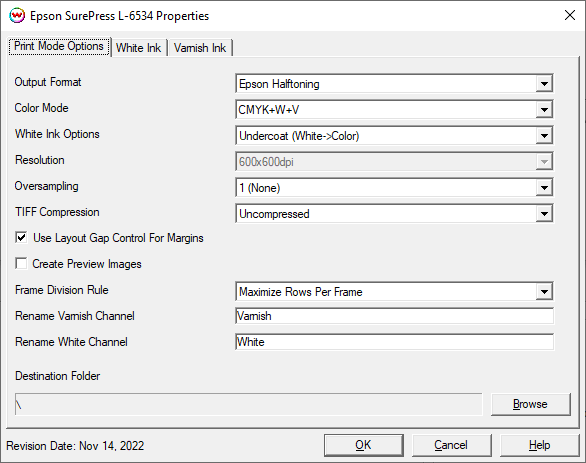Screen dimensions: 586x463
Task: Click the disabled Resolution dropdown
Action: (x=394, y=161)
